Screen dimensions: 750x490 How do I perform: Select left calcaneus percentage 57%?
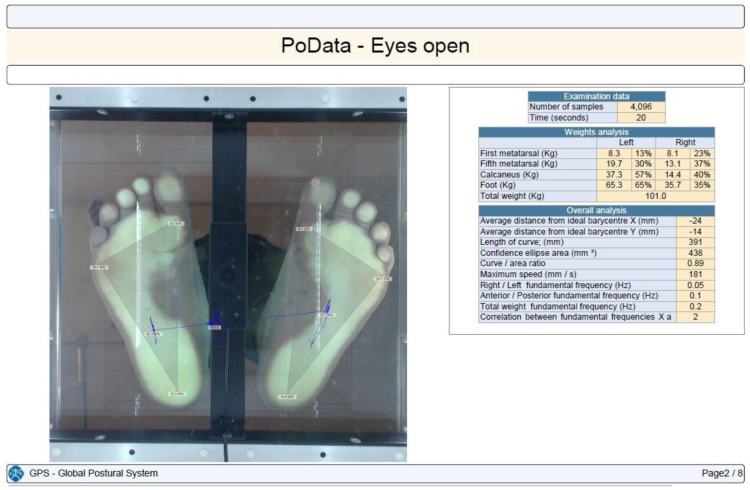tap(643, 175)
